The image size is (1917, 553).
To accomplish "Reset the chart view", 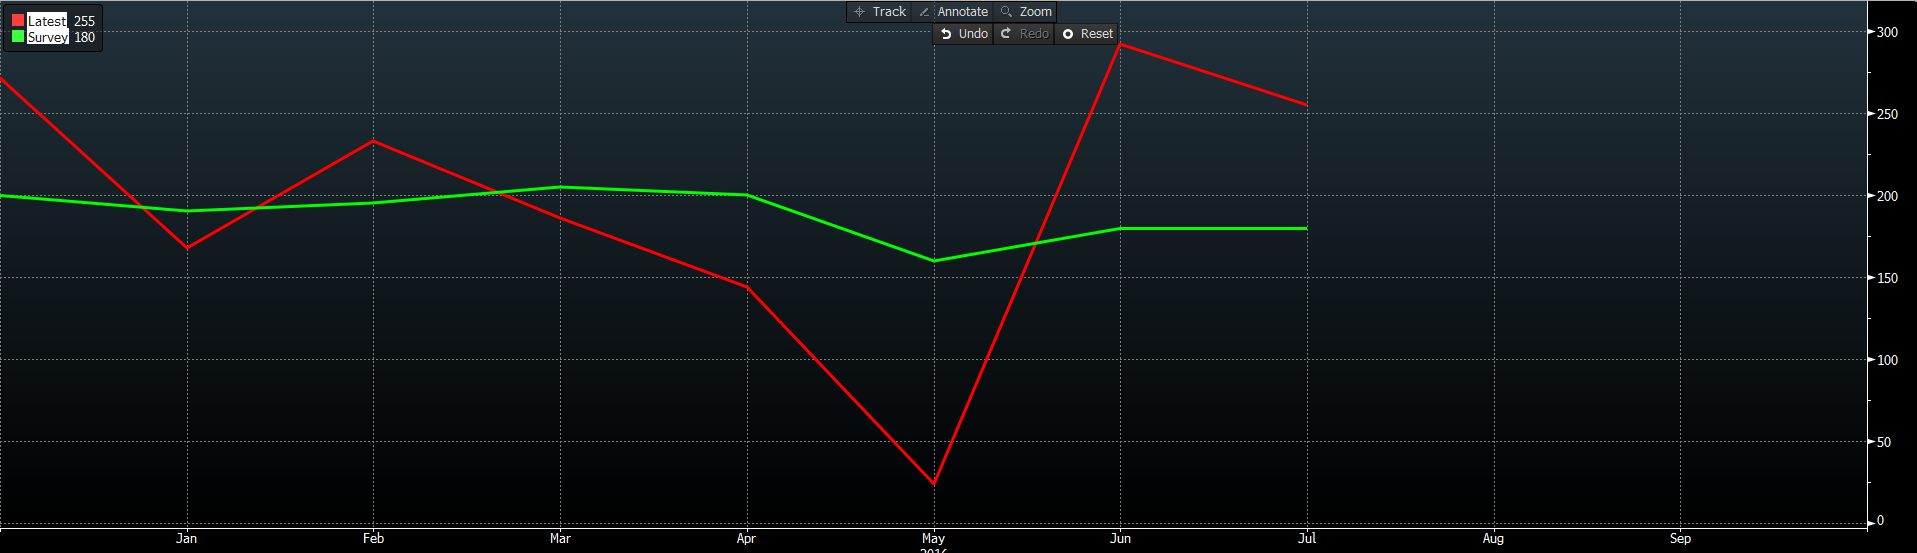I will pos(1086,34).
